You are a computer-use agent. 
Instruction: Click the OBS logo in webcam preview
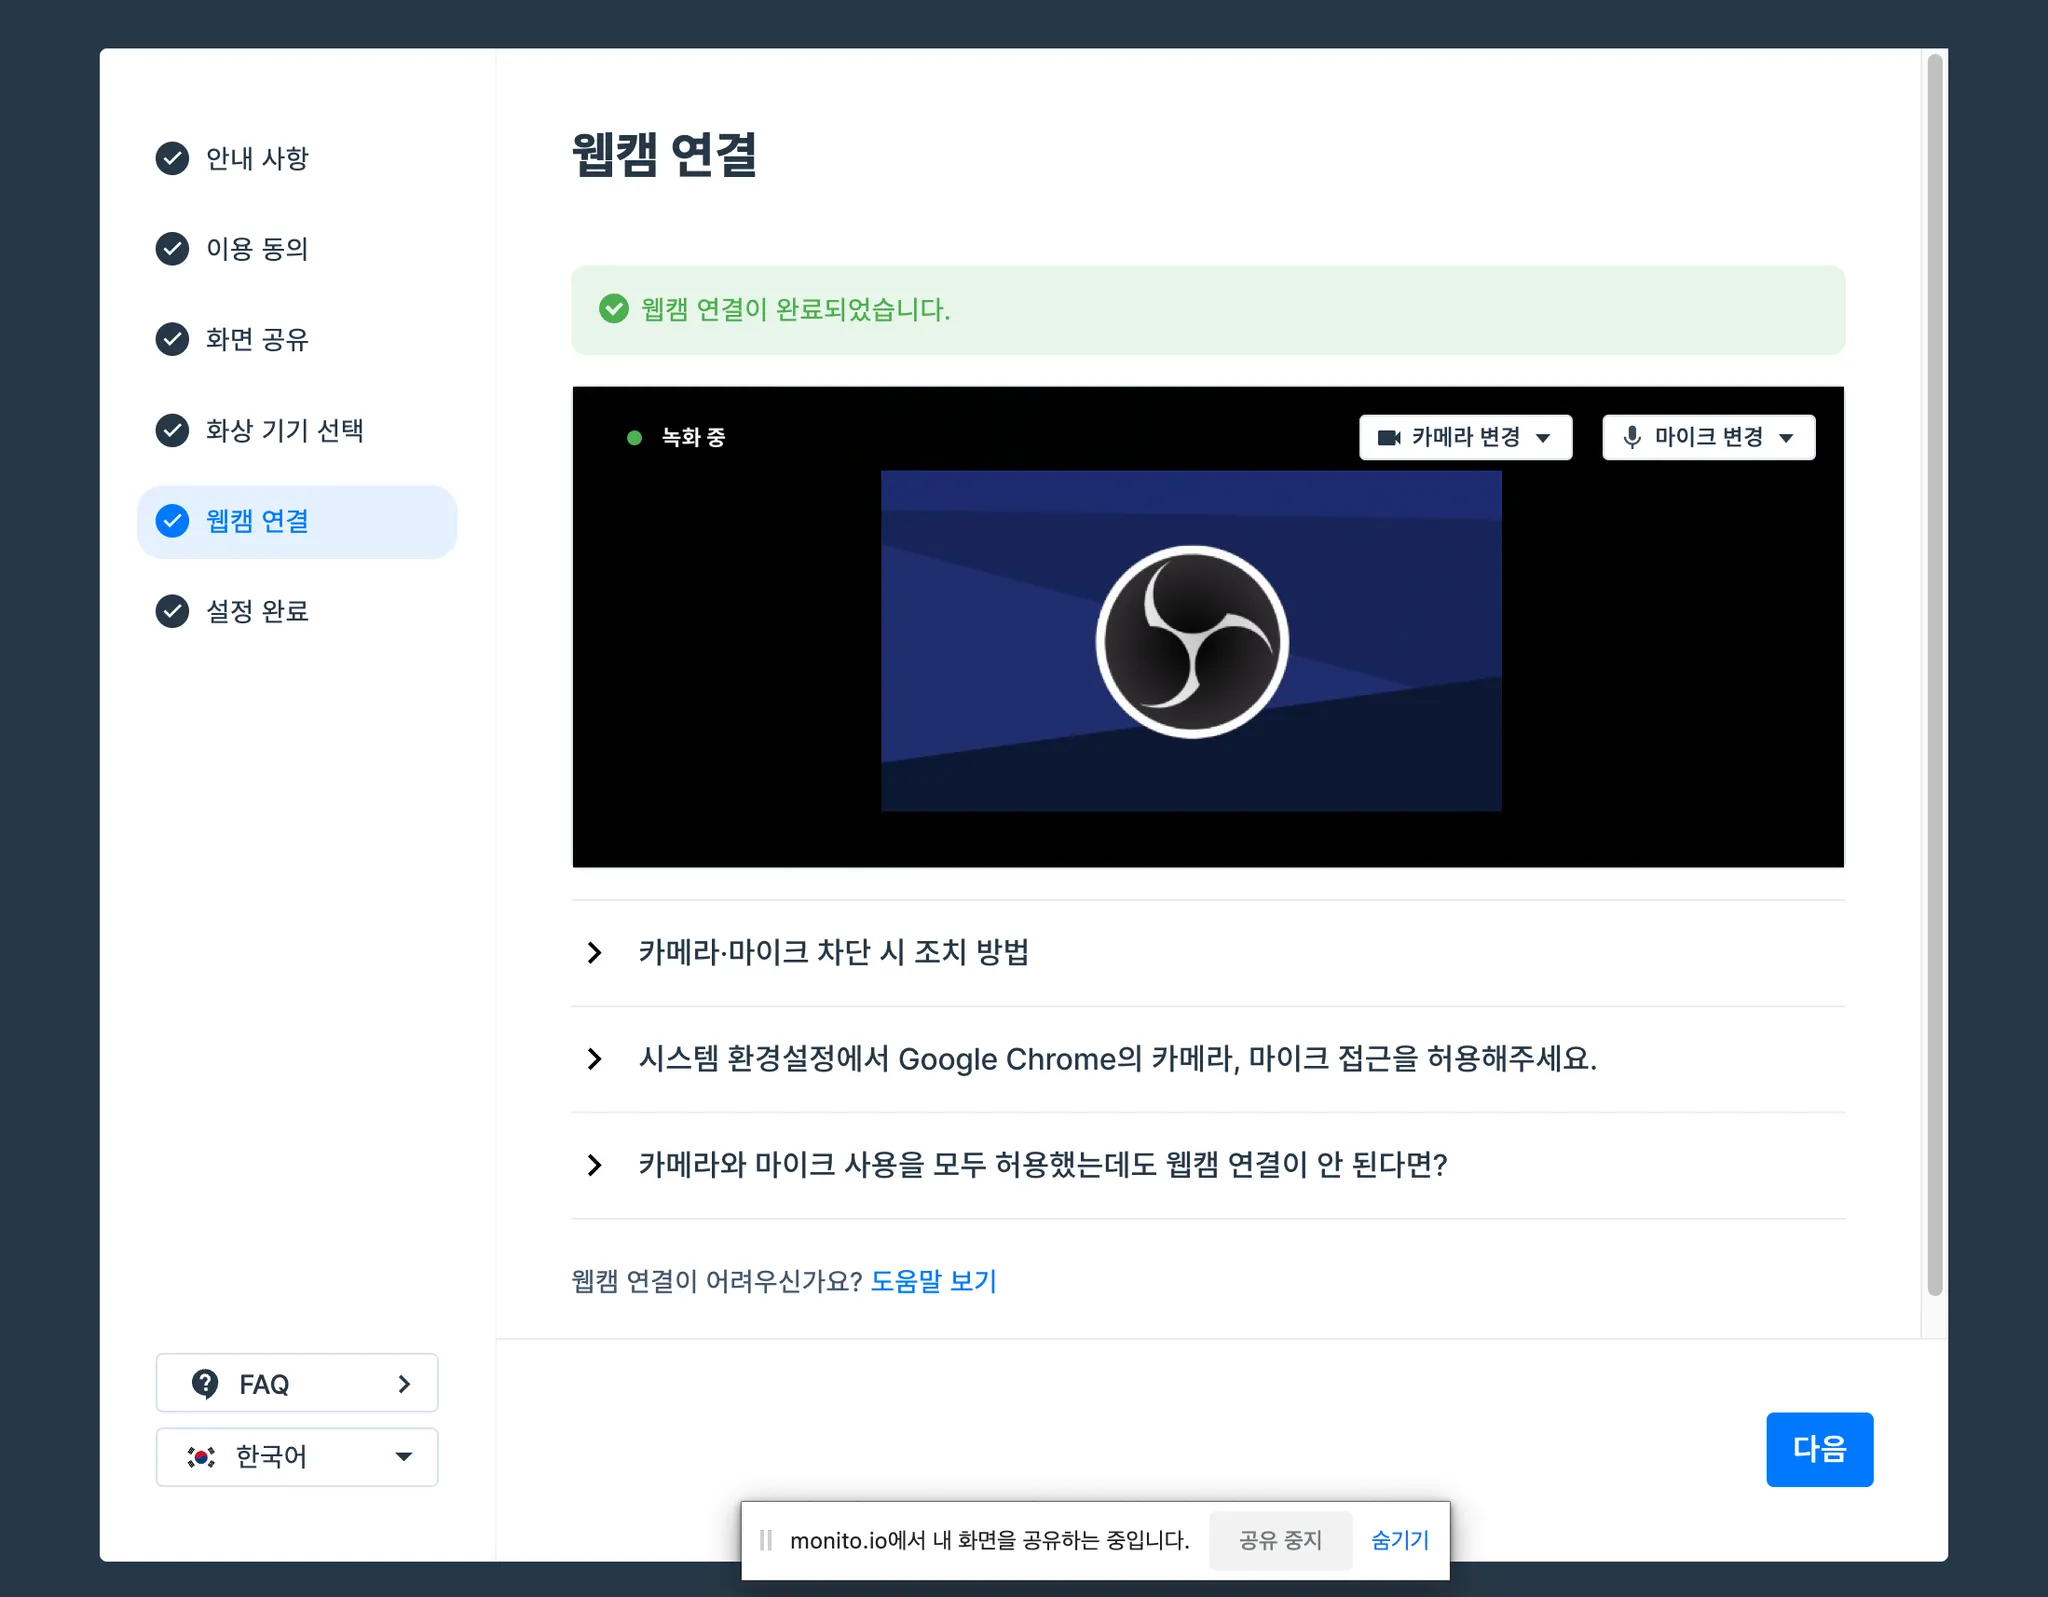(1192, 641)
